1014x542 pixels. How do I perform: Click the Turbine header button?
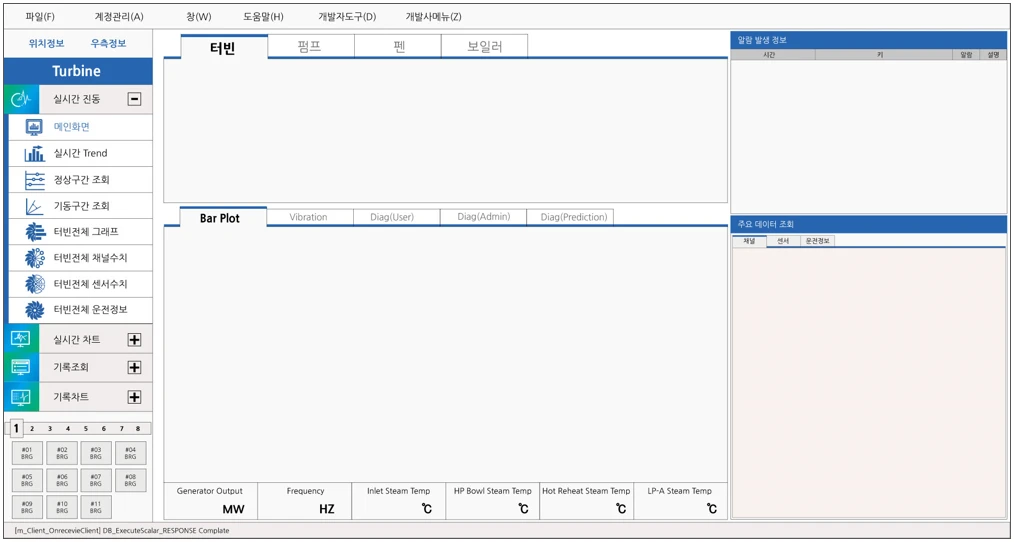click(78, 71)
